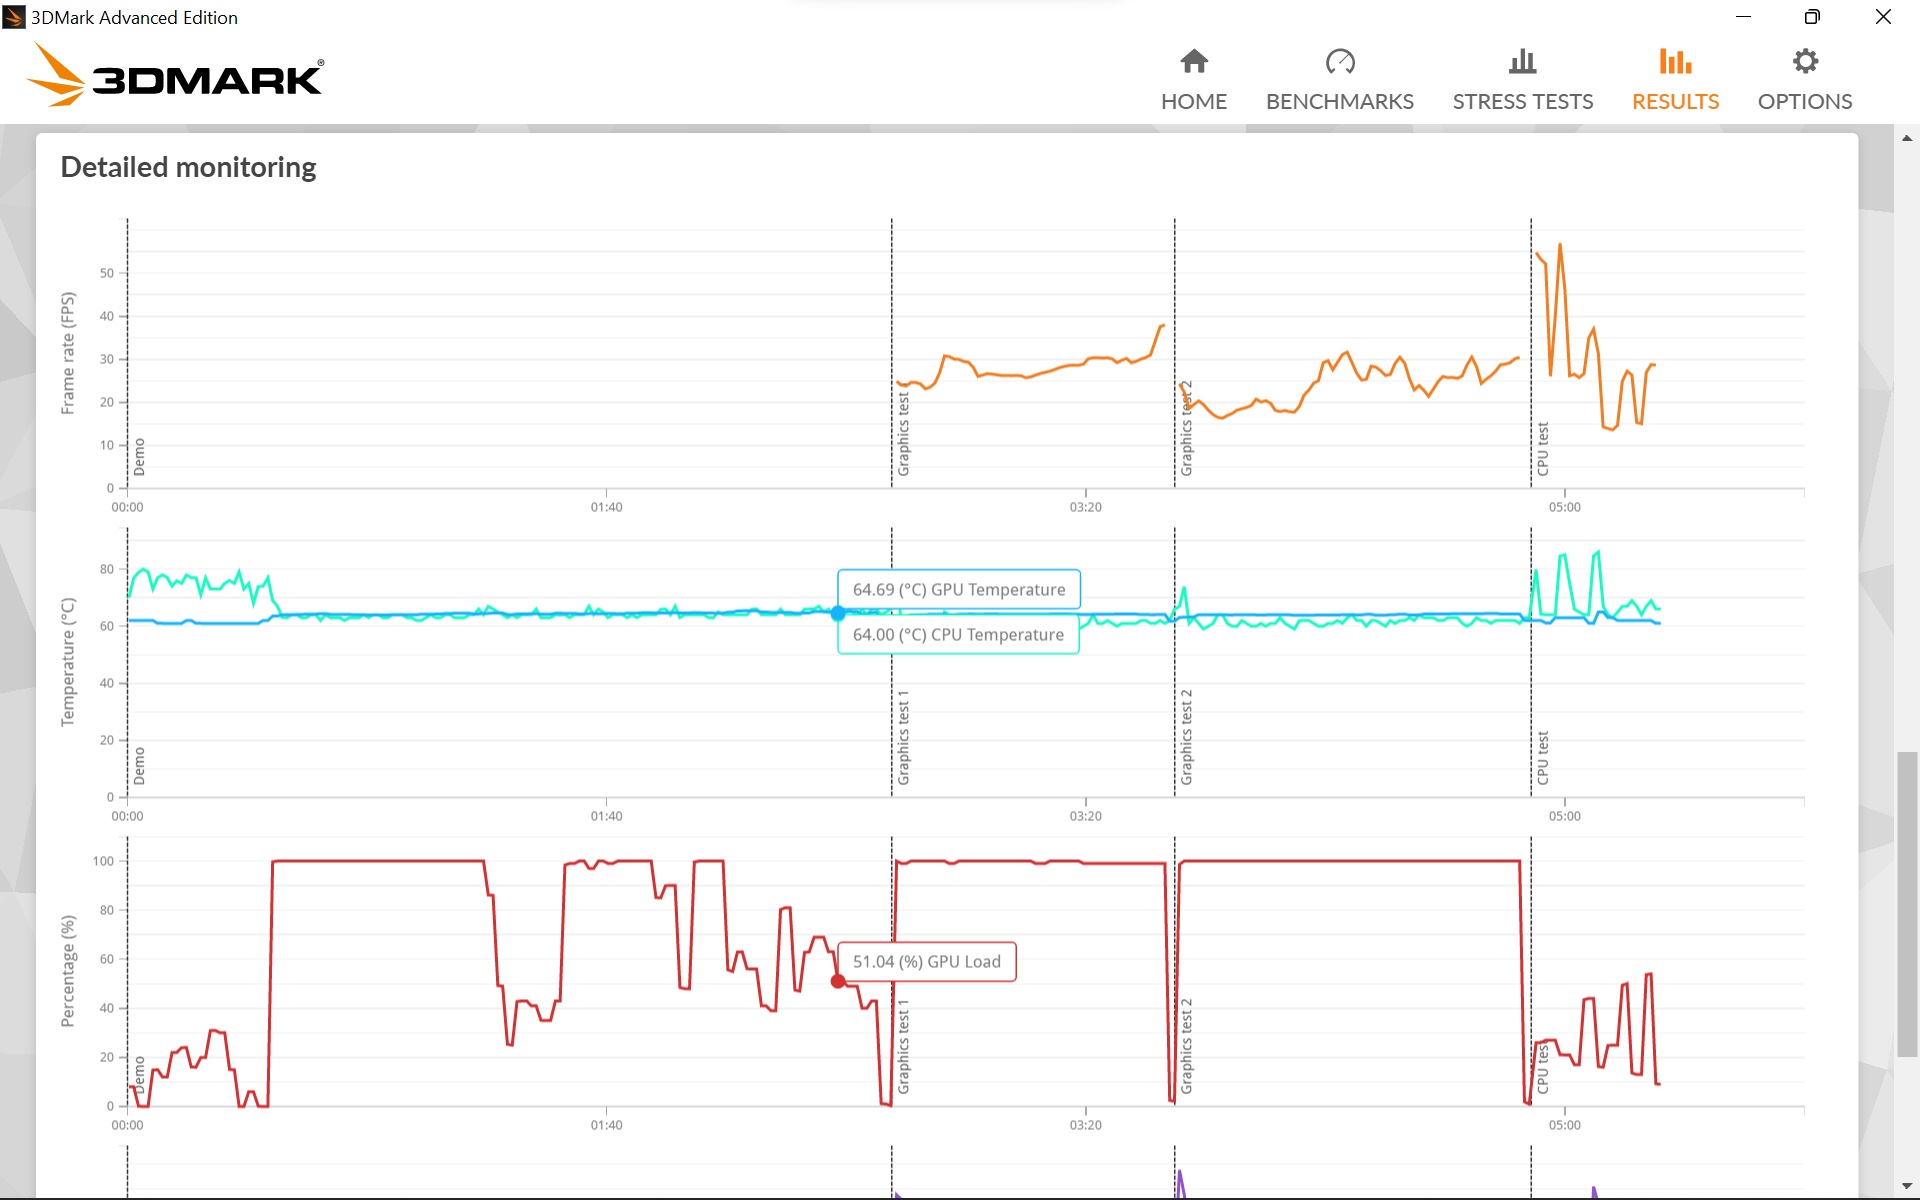Open Options via gear icon
1920x1200 pixels.
tap(1804, 62)
